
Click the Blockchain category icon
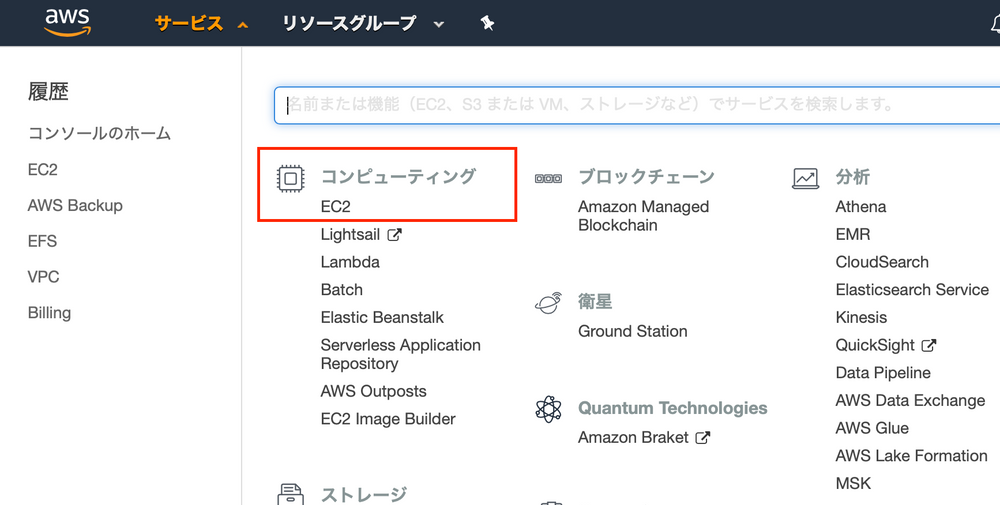[548, 179]
